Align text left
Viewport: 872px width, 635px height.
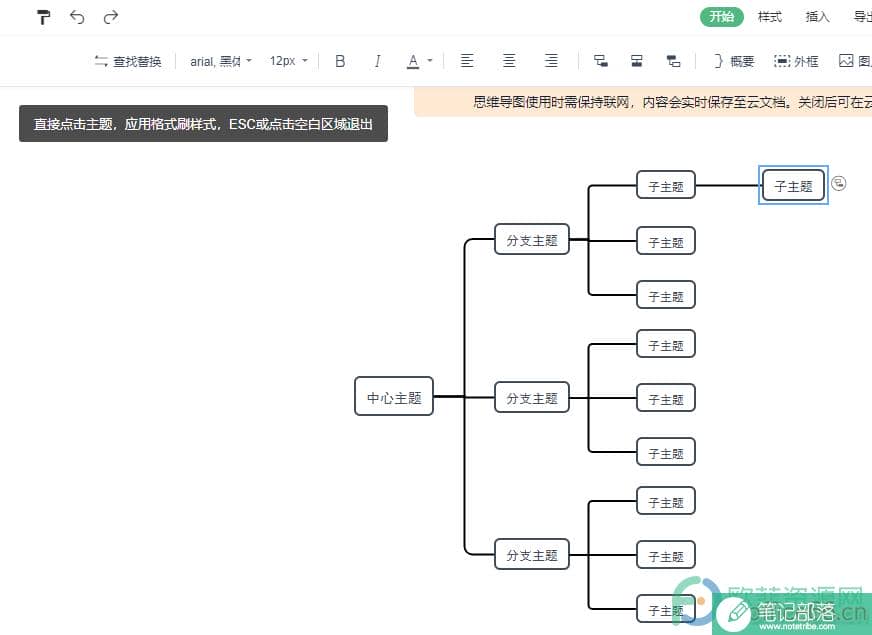point(467,61)
